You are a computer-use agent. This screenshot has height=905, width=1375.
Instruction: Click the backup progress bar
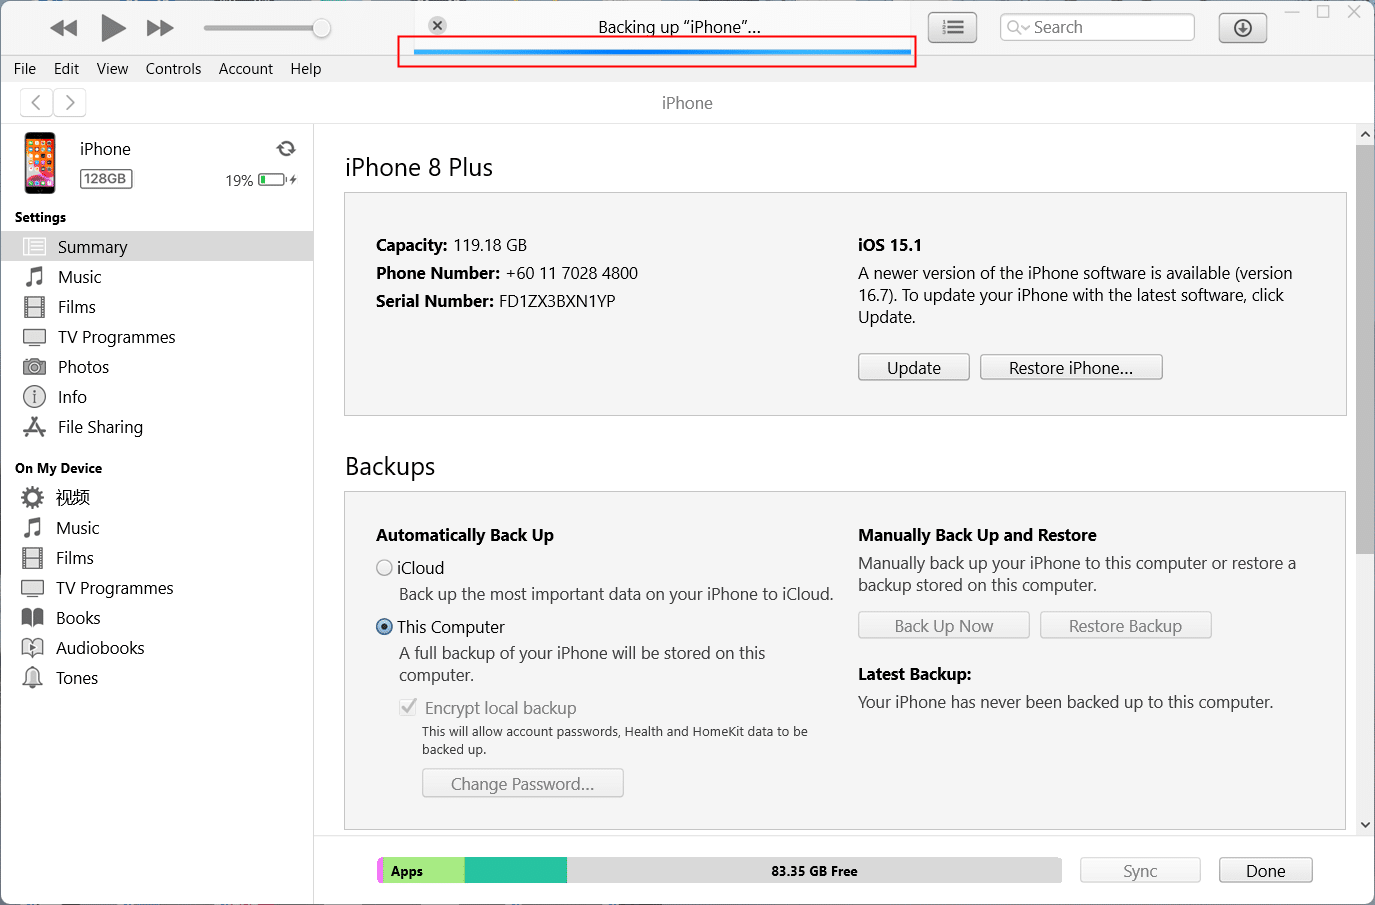tap(662, 51)
